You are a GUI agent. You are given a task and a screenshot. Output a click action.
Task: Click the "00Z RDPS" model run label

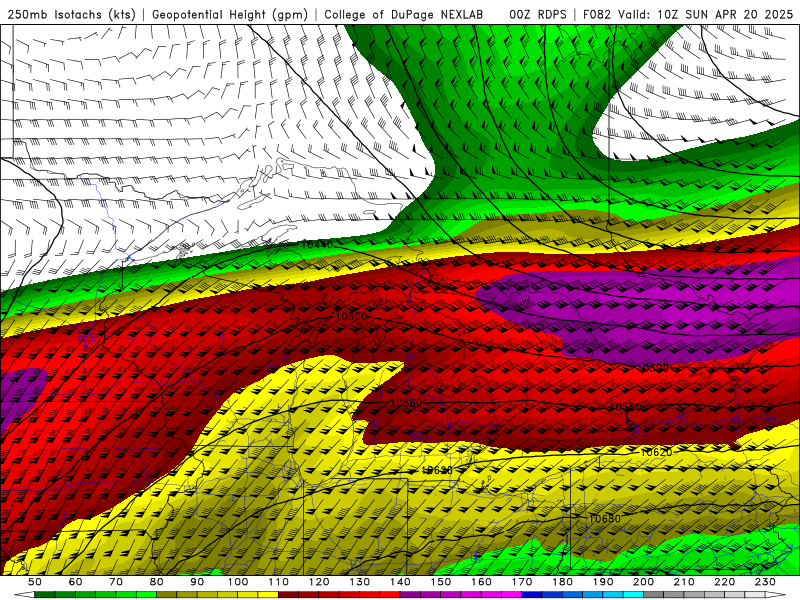tap(537, 14)
